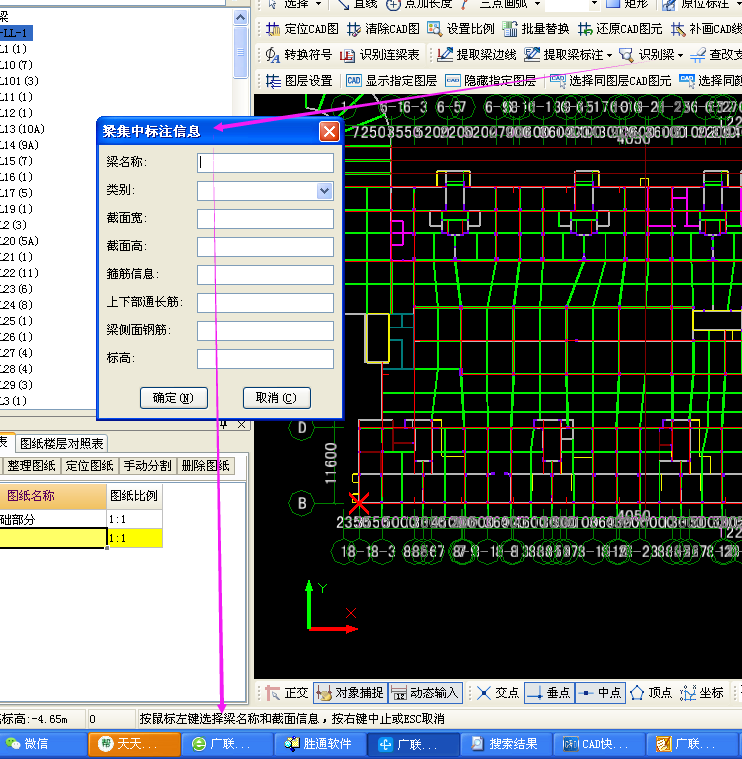742x759 pixels.
Task: Open 图层设置 from toolbar
Action: 299,81
